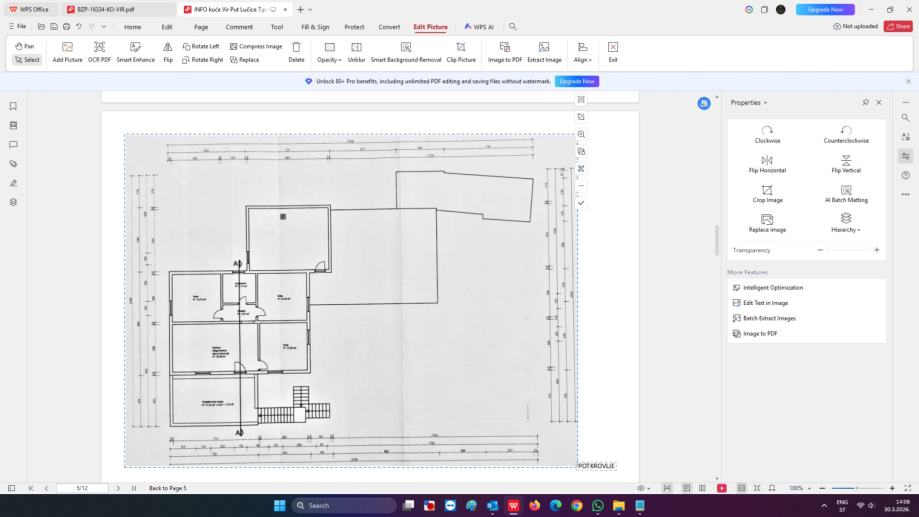Image resolution: width=919 pixels, height=517 pixels.
Task: Click Edit Text in Image link
Action: click(765, 303)
